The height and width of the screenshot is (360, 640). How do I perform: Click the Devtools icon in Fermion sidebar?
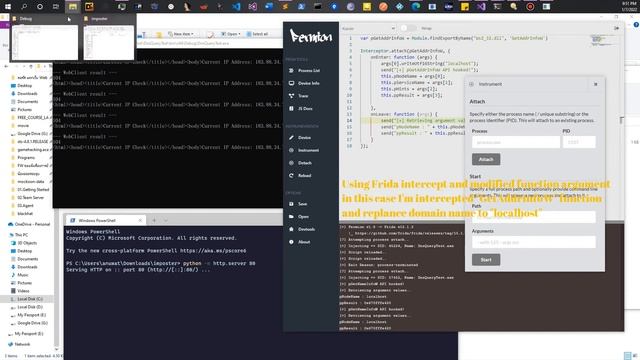(x=291, y=229)
